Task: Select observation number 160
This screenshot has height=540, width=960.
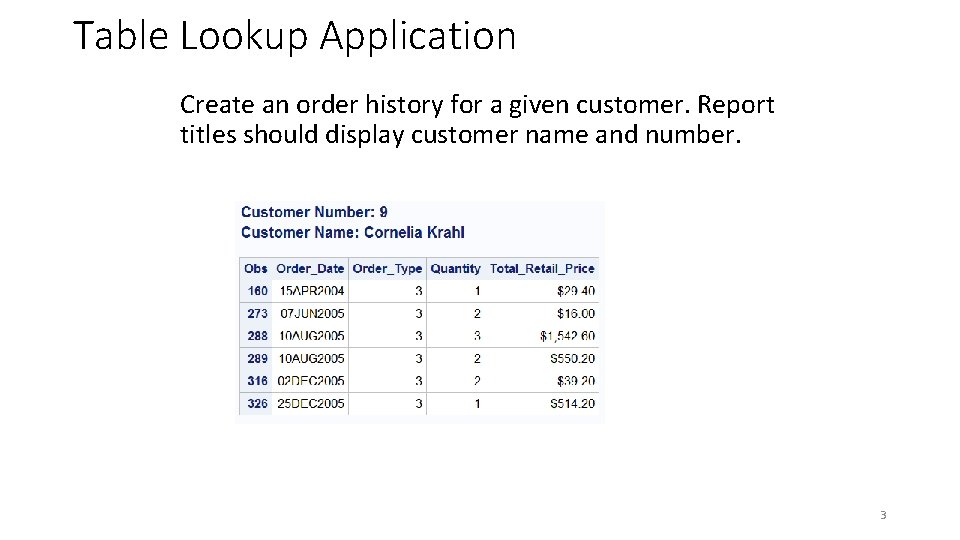Action: (257, 291)
